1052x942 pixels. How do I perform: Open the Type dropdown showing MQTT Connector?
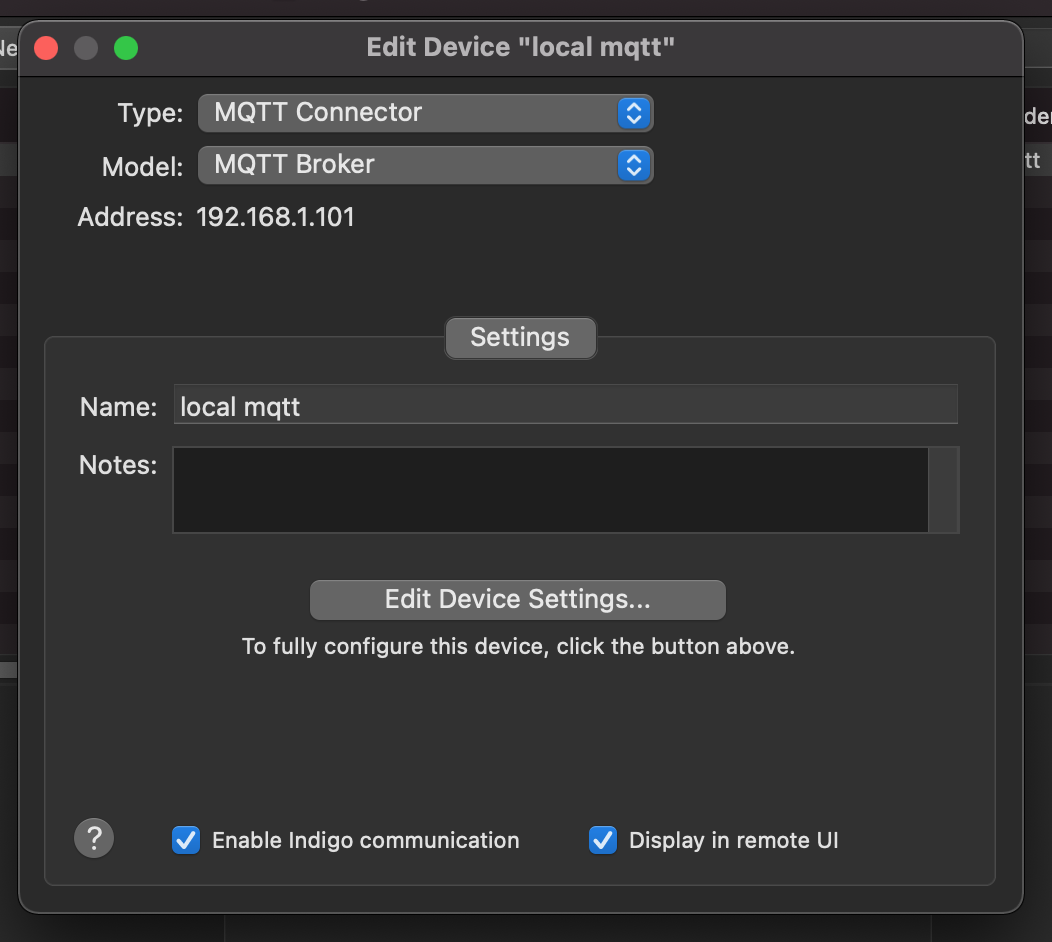click(x=425, y=113)
